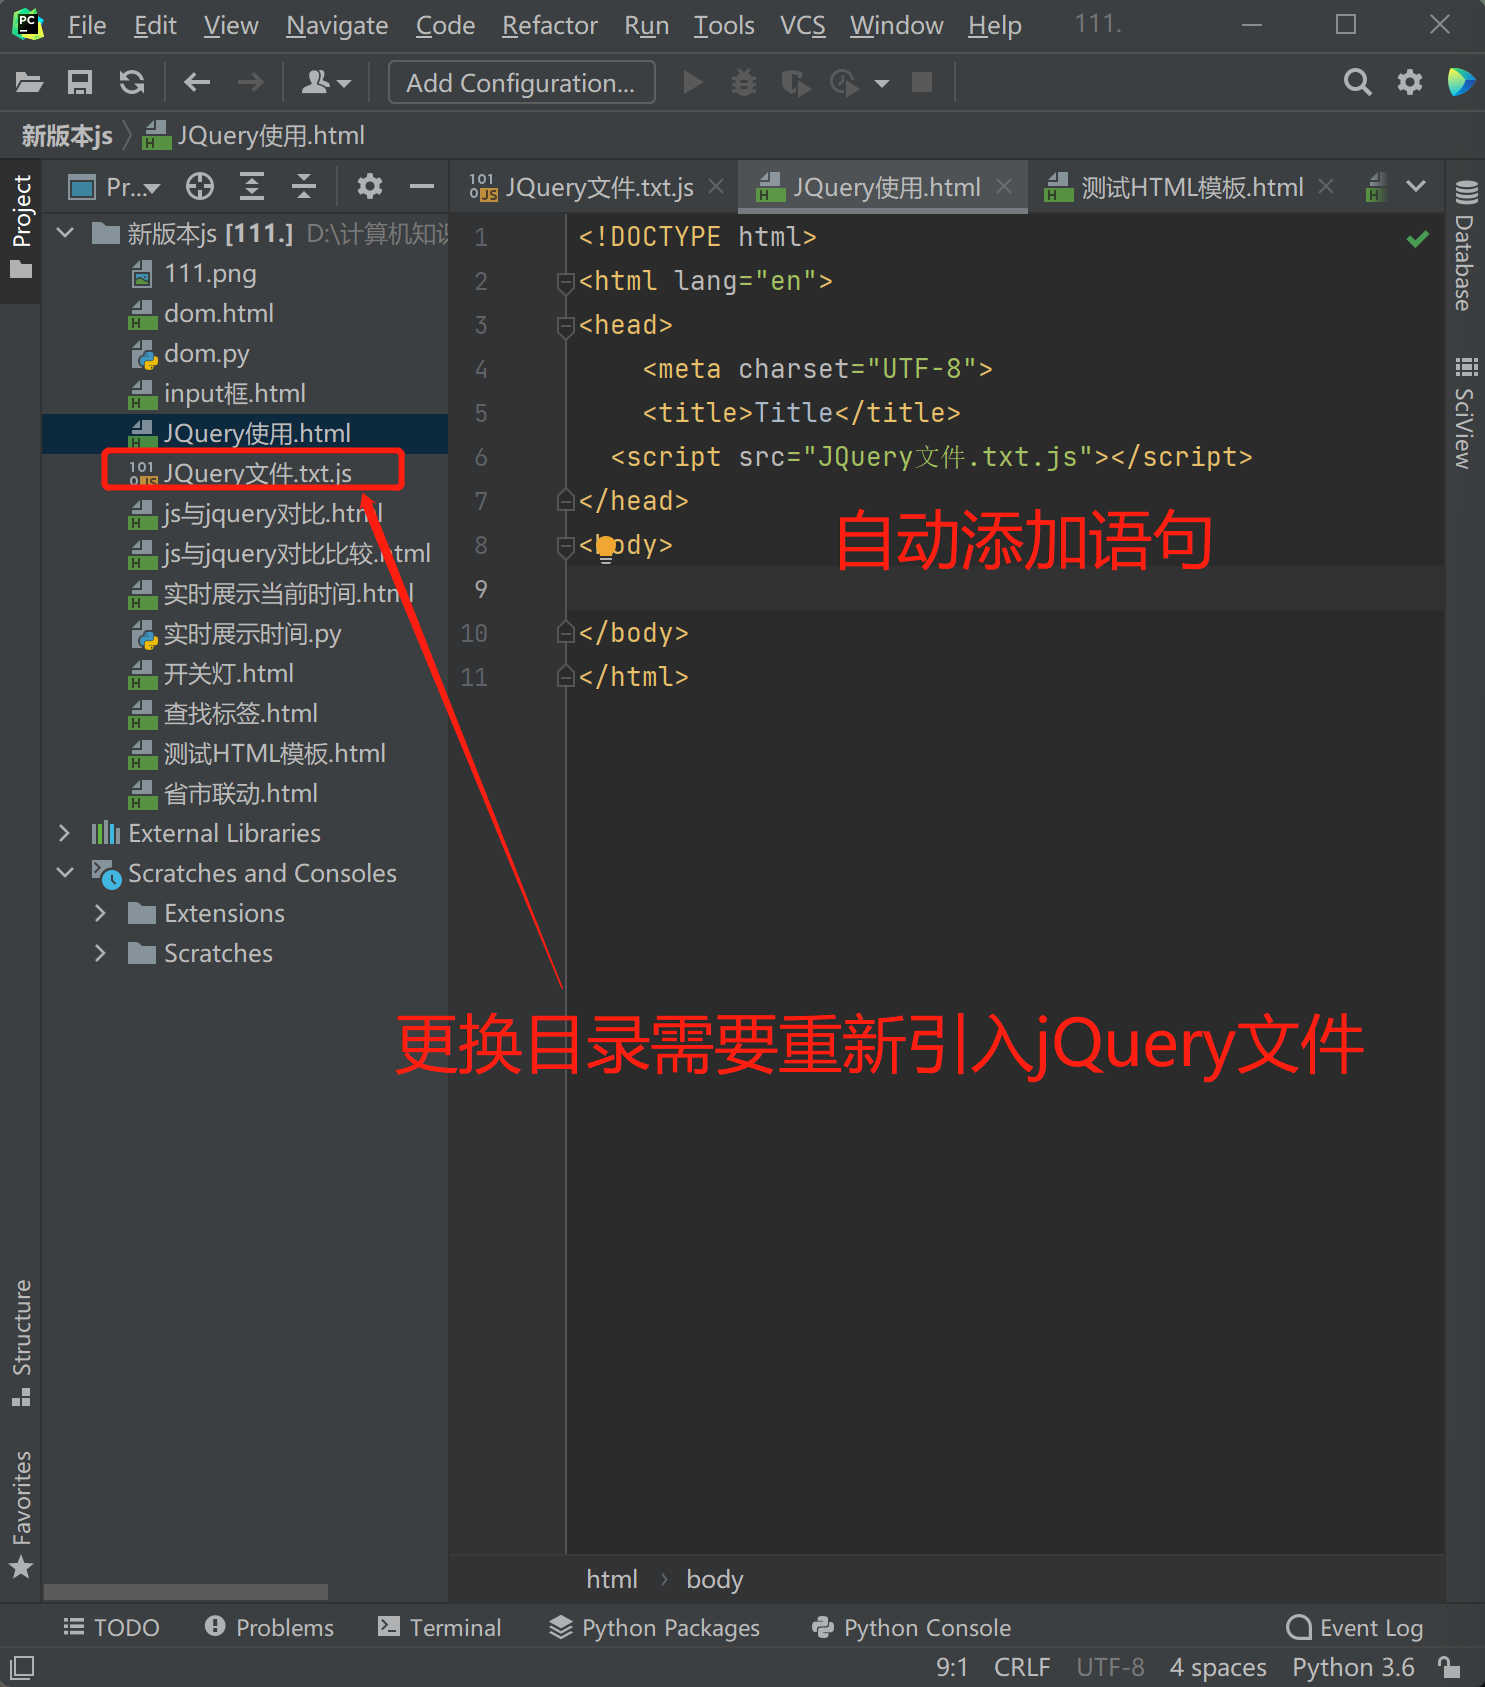Open the Python Packages tool window
This screenshot has width=1485, height=1687.
pyautogui.click(x=654, y=1627)
